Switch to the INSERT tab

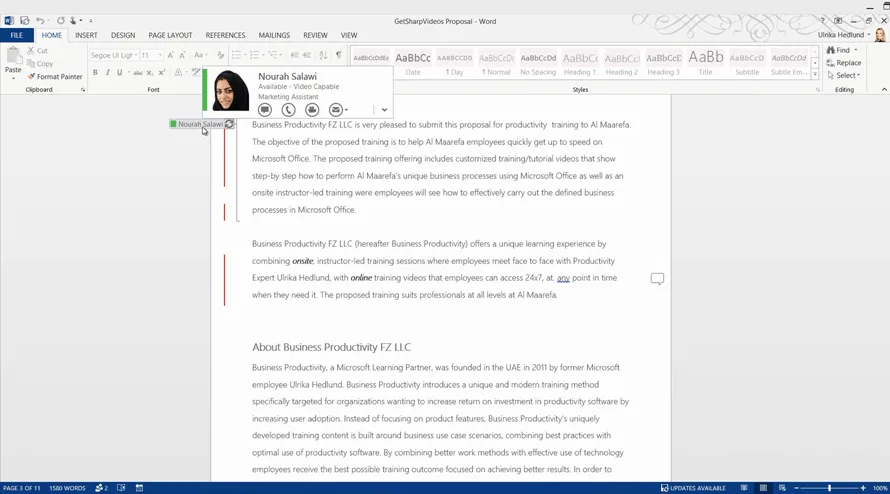(x=86, y=35)
